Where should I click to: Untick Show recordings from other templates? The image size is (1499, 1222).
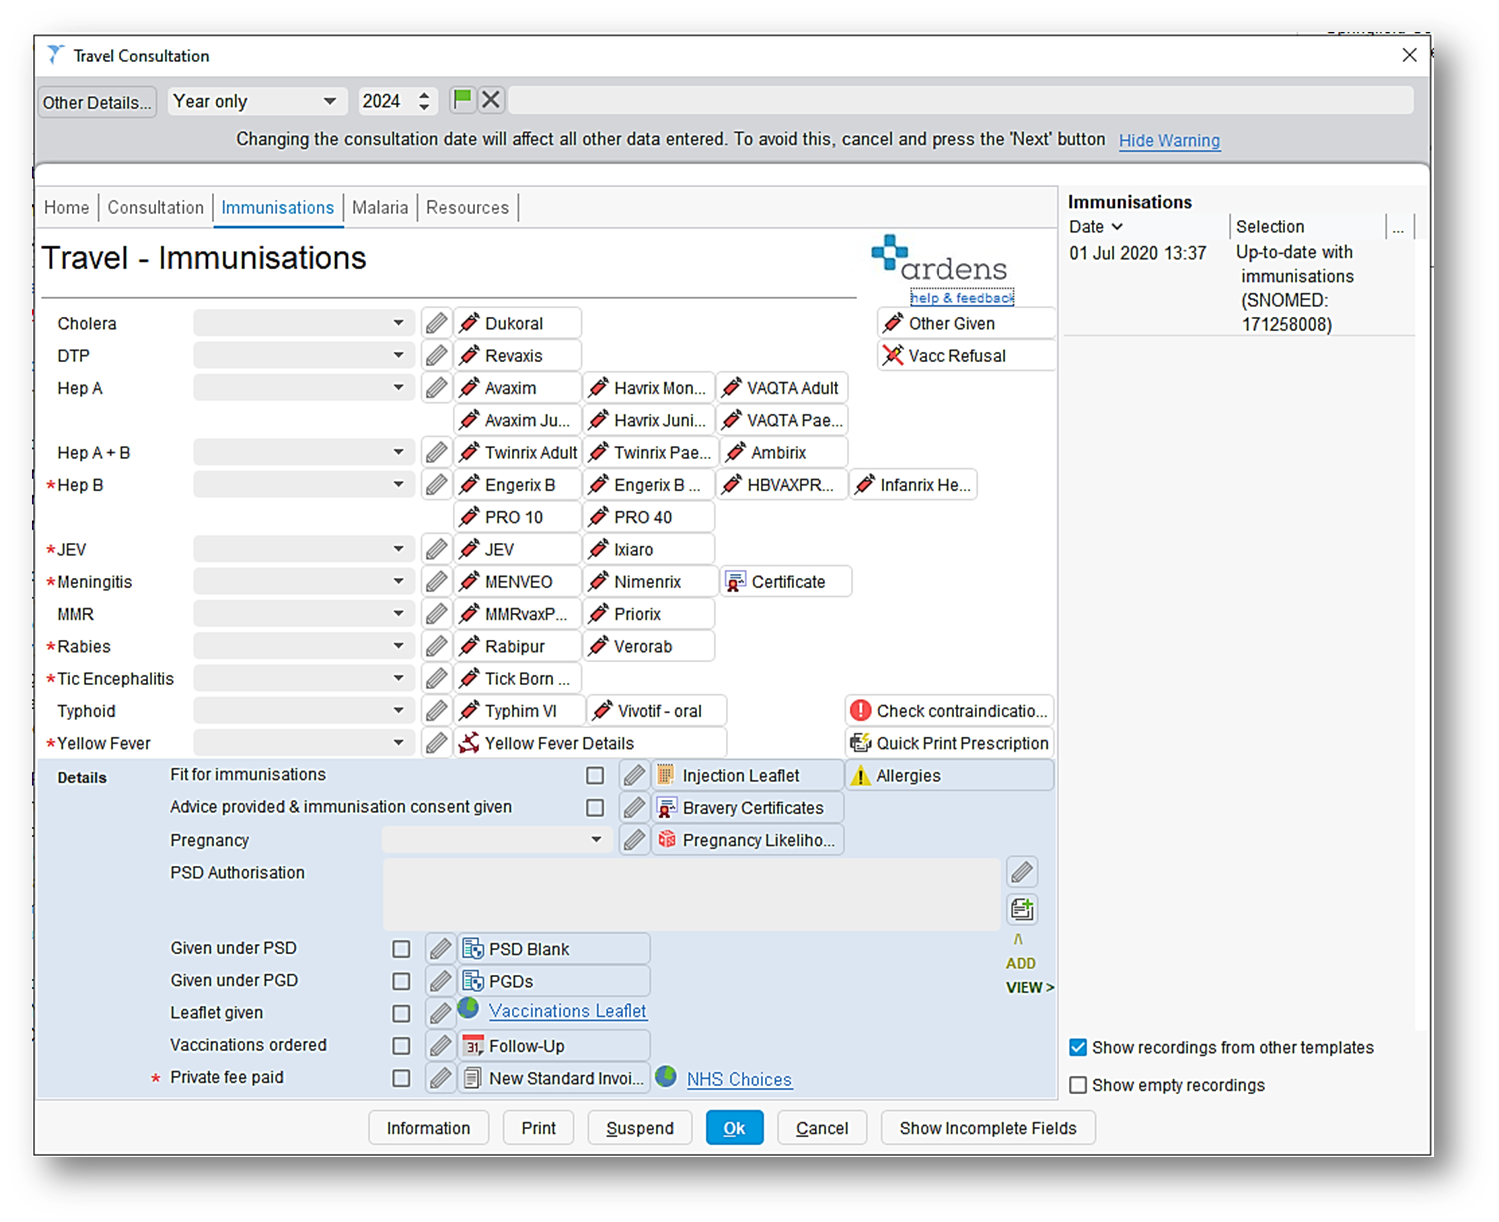(x=1078, y=1047)
